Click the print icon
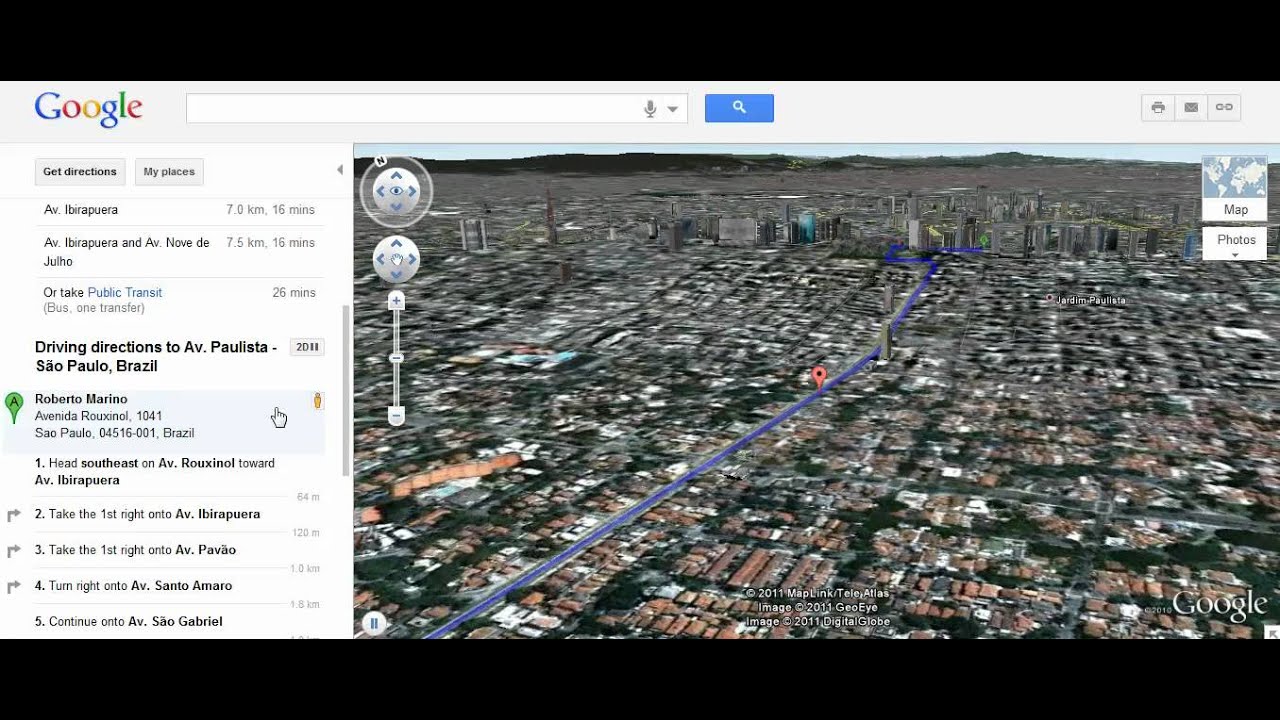 [1158, 108]
